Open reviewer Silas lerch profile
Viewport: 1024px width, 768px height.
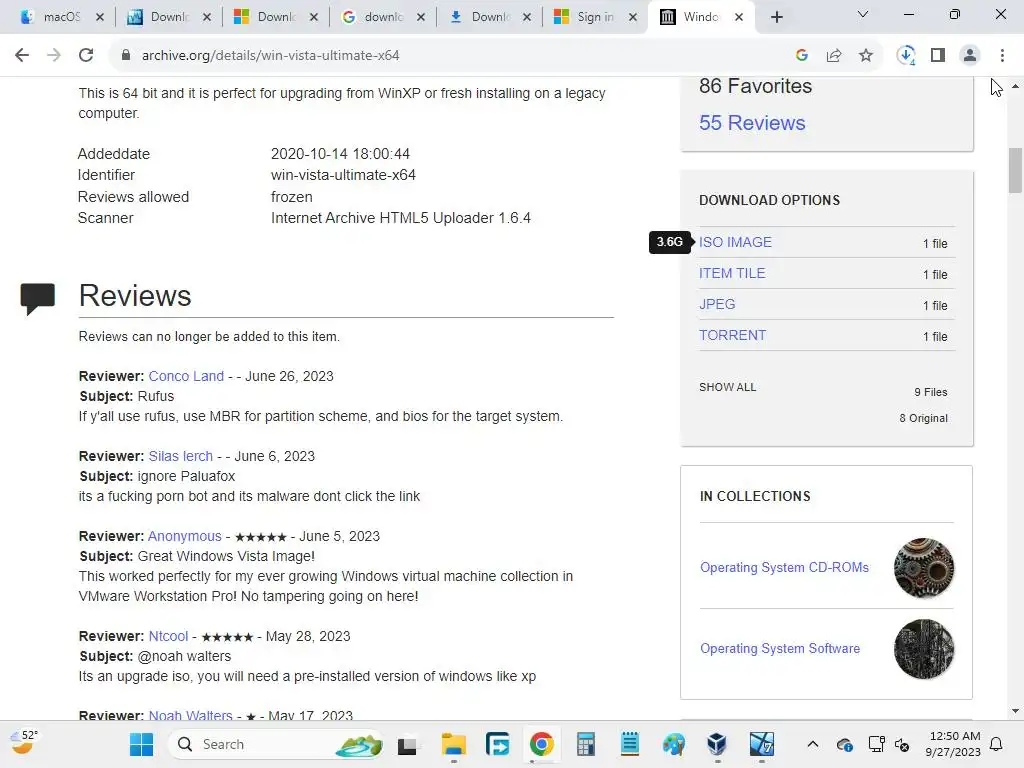click(x=180, y=456)
